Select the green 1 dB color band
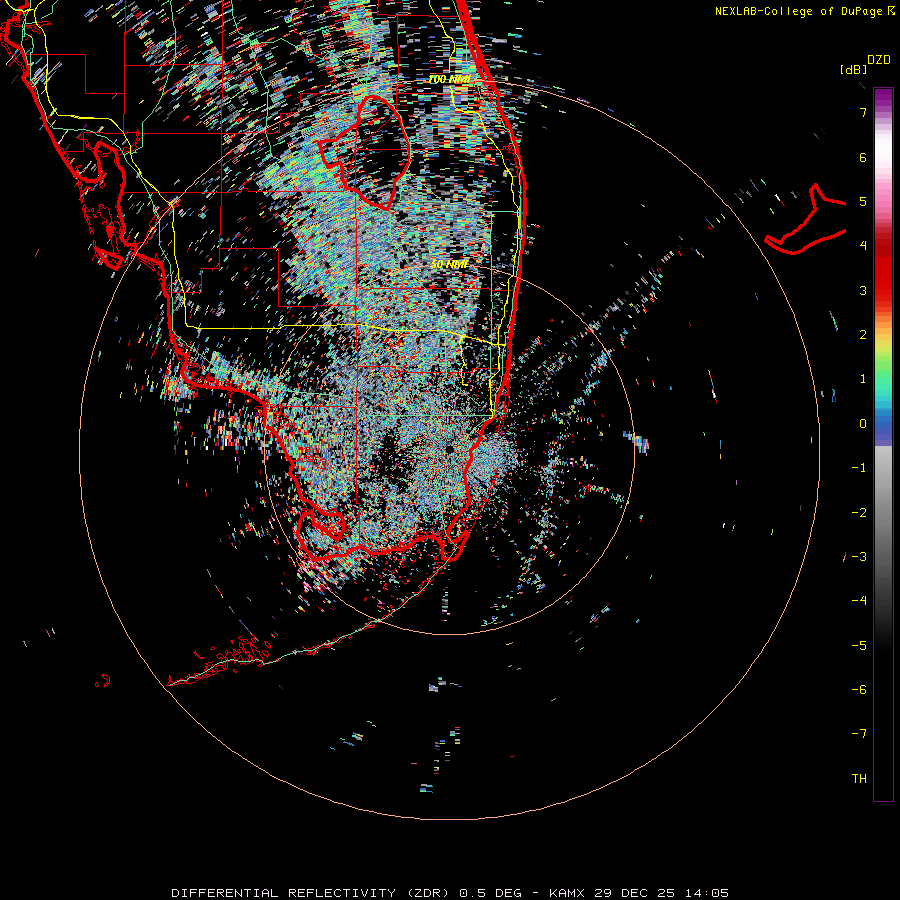 coord(883,378)
